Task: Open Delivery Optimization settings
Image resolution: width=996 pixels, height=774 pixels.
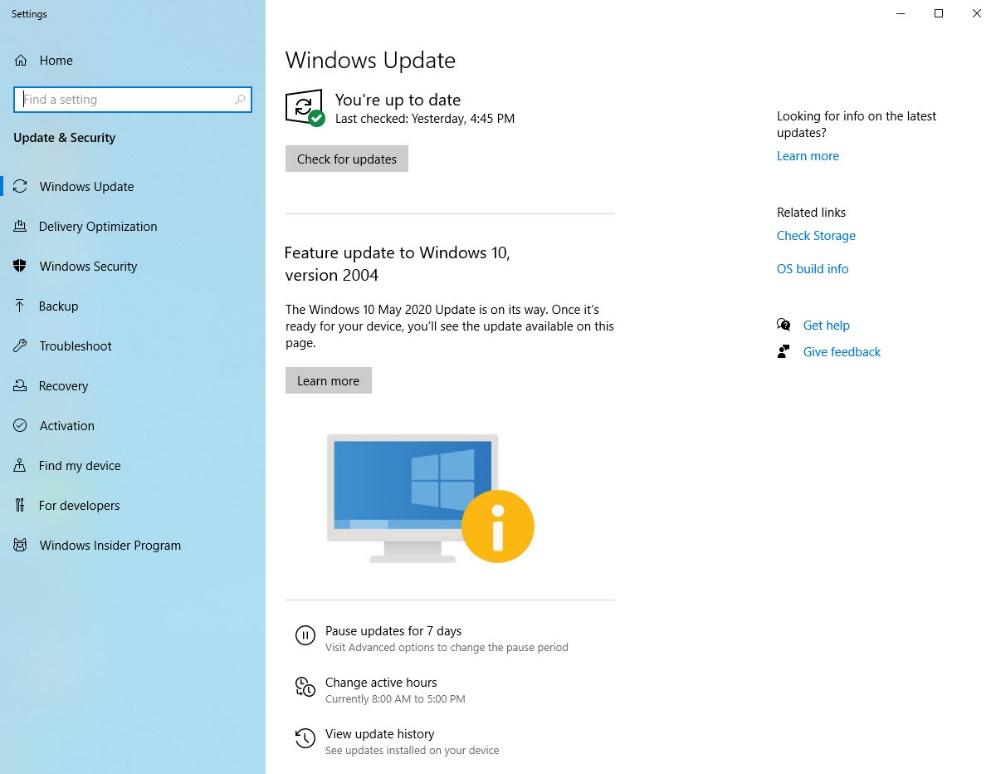Action: (x=98, y=227)
